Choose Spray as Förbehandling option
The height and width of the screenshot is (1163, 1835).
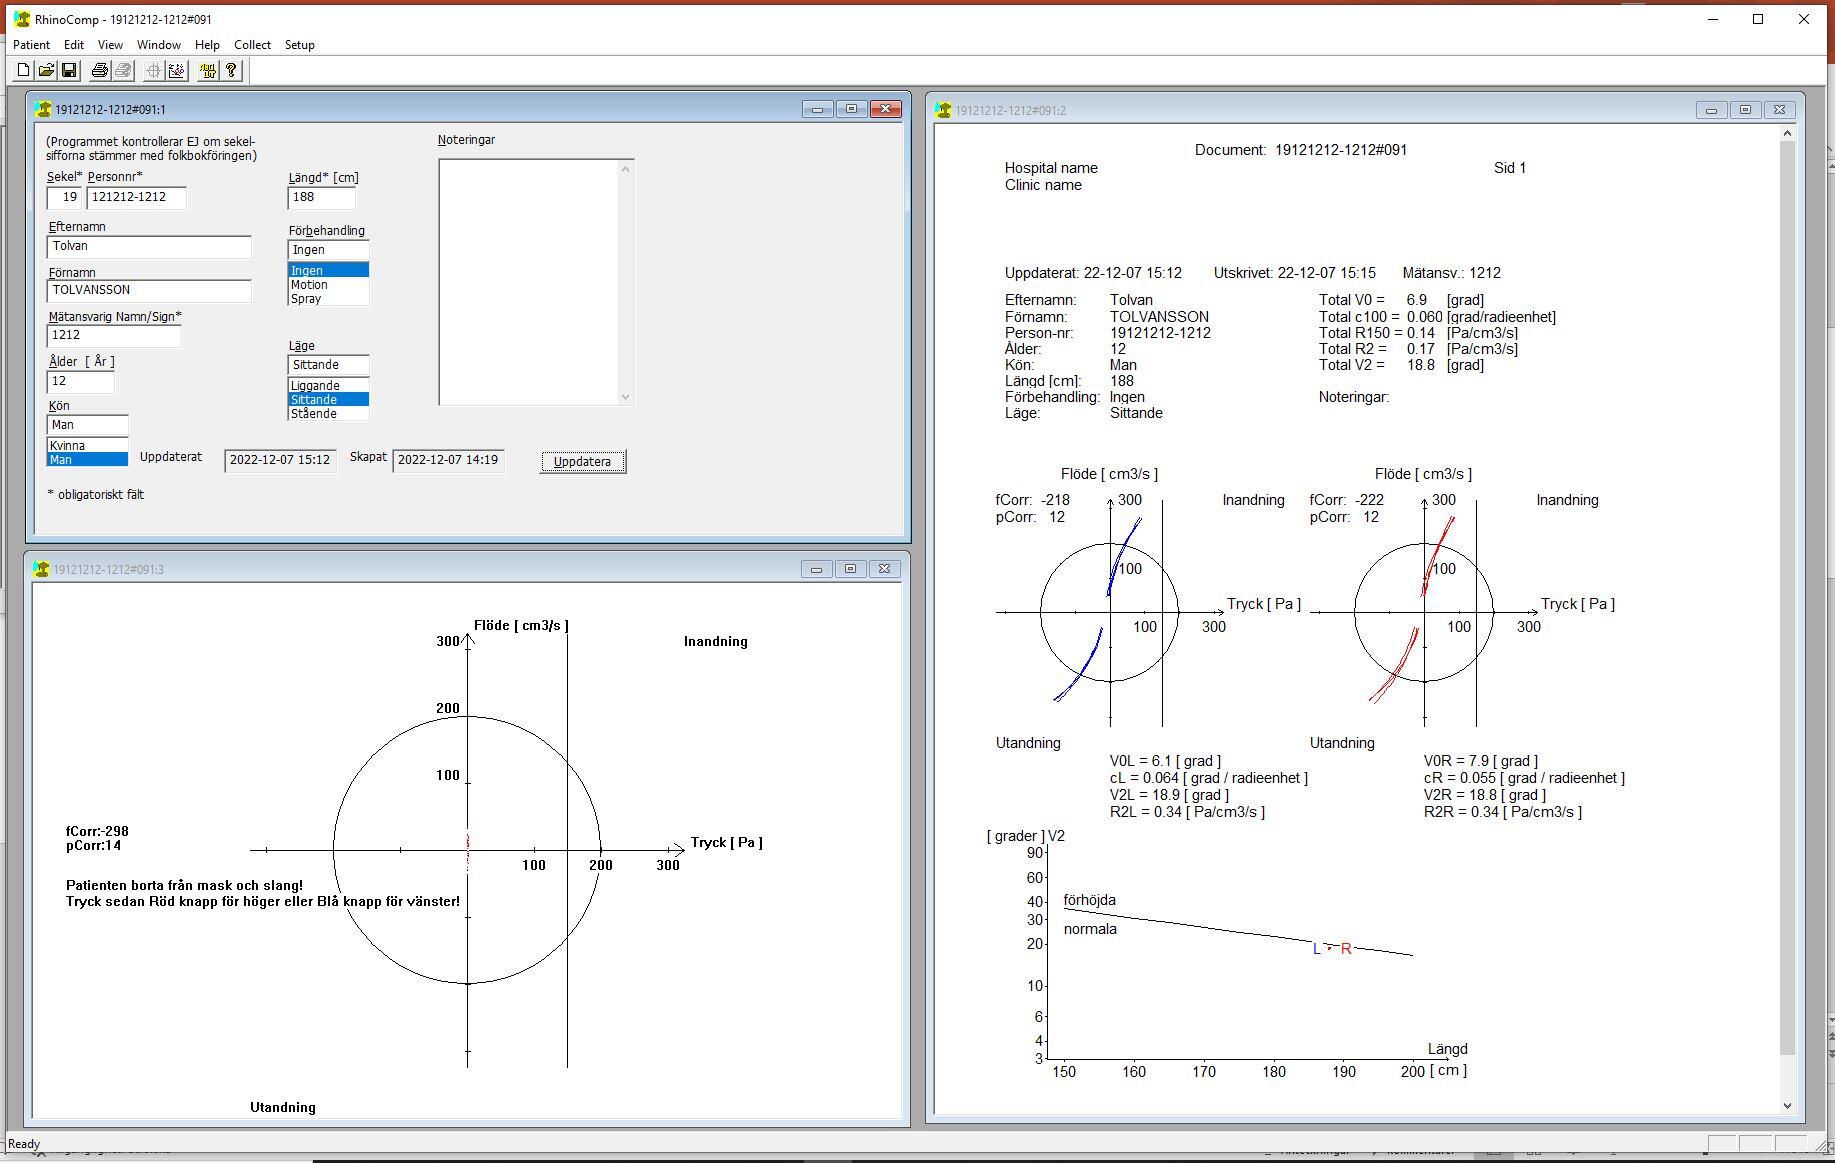[327, 299]
